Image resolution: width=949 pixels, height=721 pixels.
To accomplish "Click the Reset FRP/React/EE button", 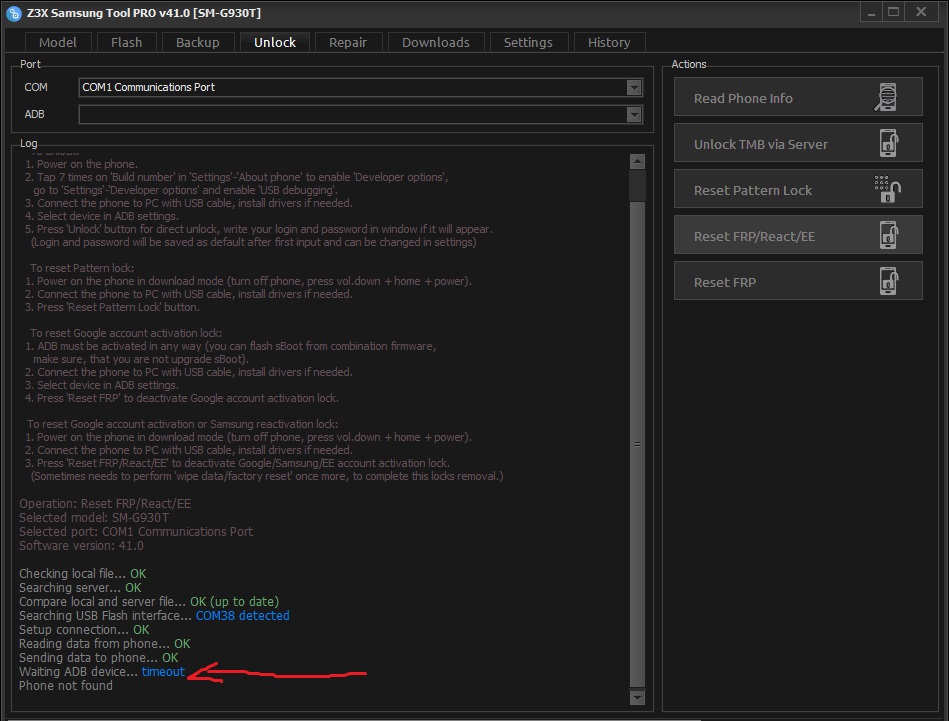I will (798, 235).
